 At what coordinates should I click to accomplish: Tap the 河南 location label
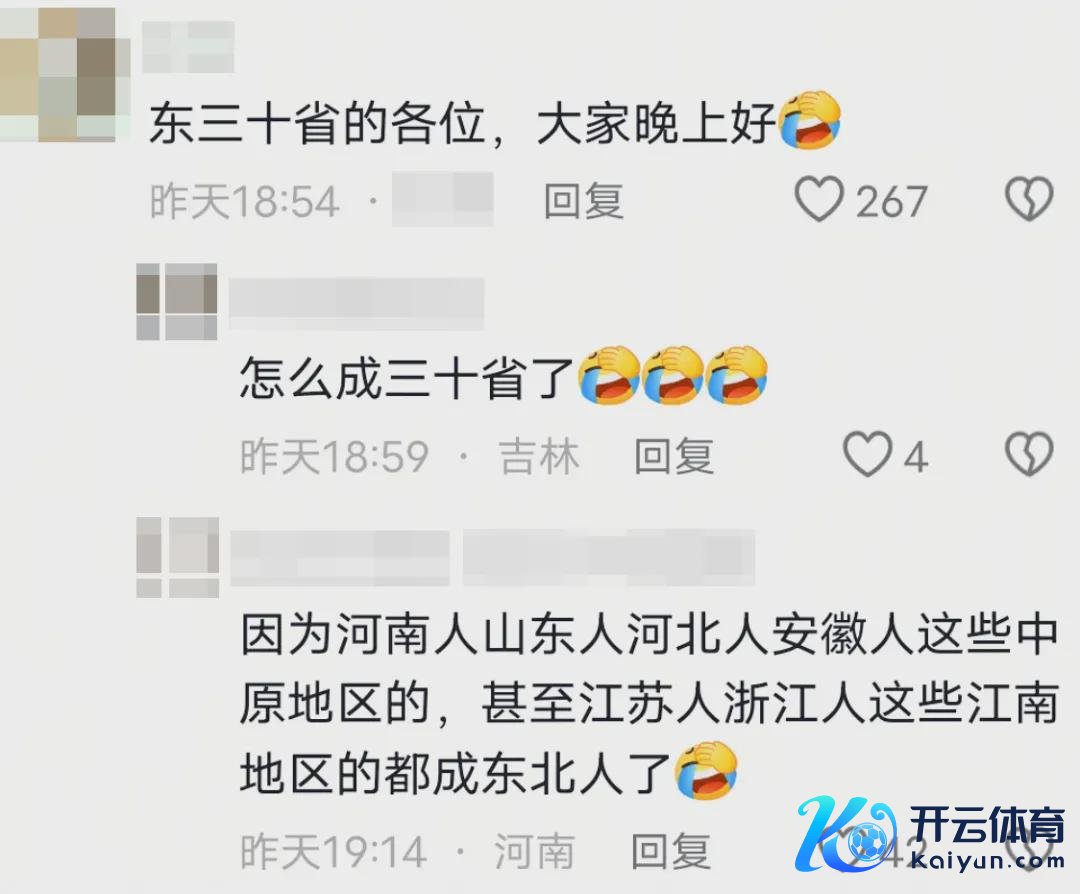click(x=534, y=851)
